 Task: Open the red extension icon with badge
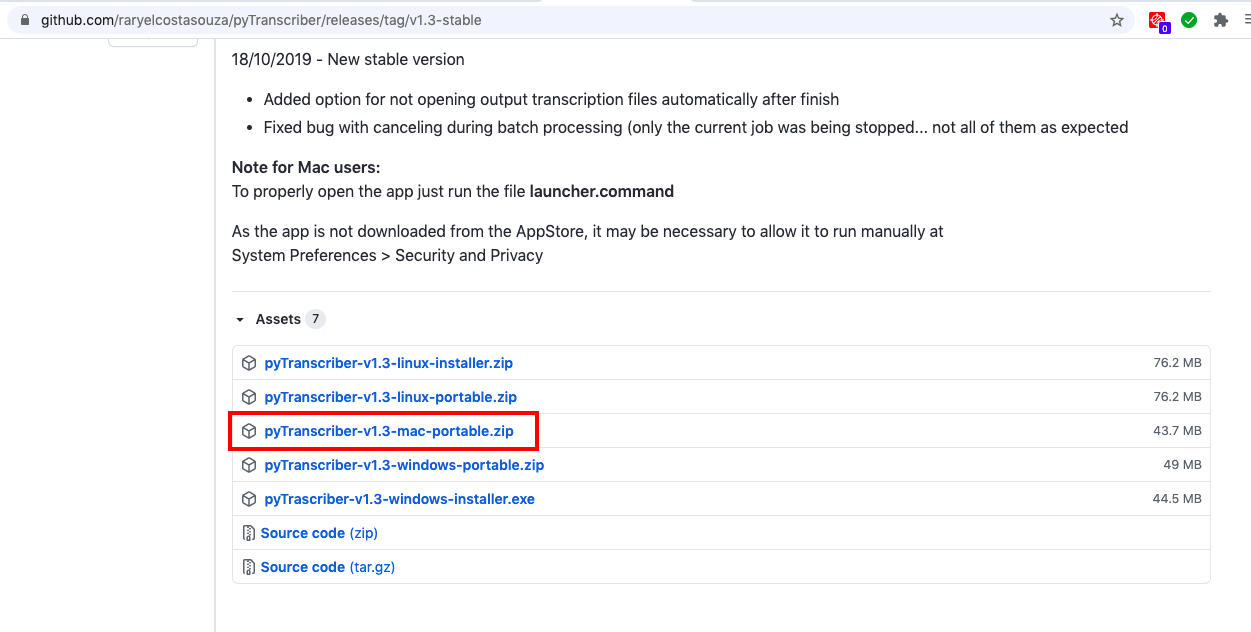click(1159, 21)
